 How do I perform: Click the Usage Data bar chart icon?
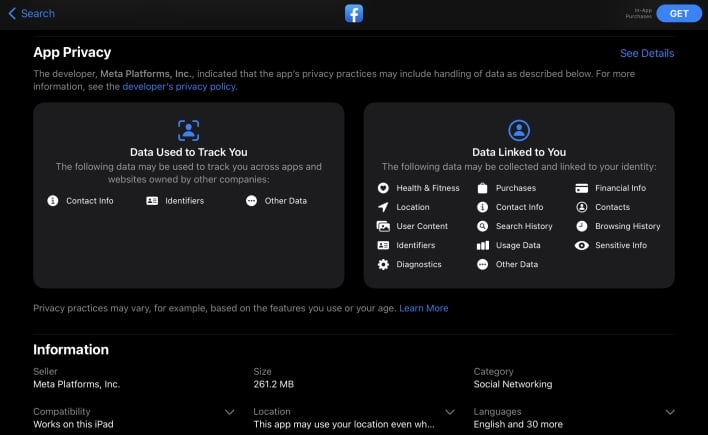482,245
